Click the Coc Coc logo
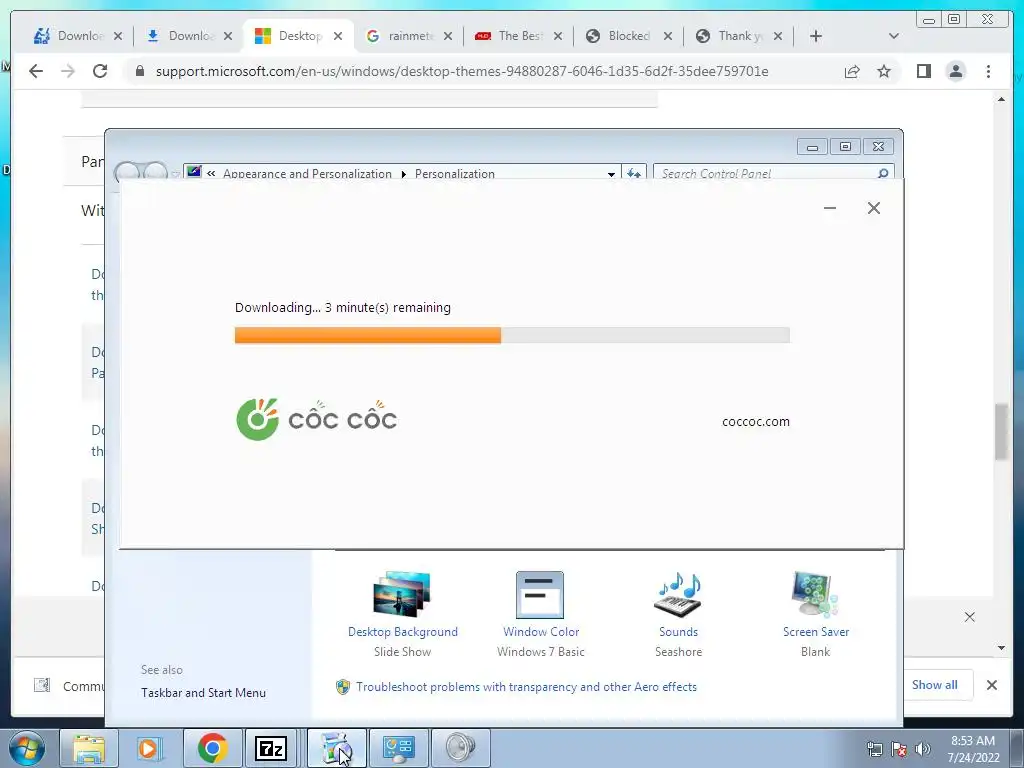Screen dimensions: 1024x768 tap(317, 419)
